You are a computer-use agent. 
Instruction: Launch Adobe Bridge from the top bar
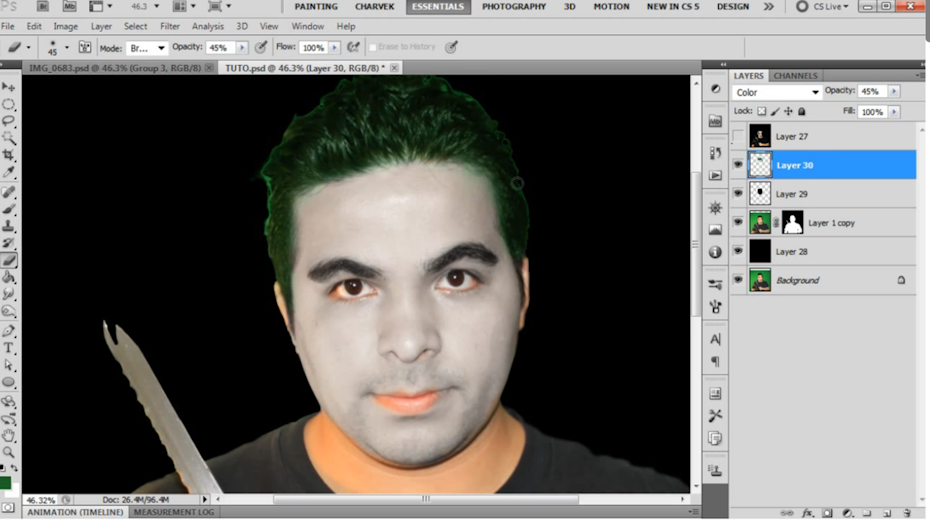tap(41, 6)
